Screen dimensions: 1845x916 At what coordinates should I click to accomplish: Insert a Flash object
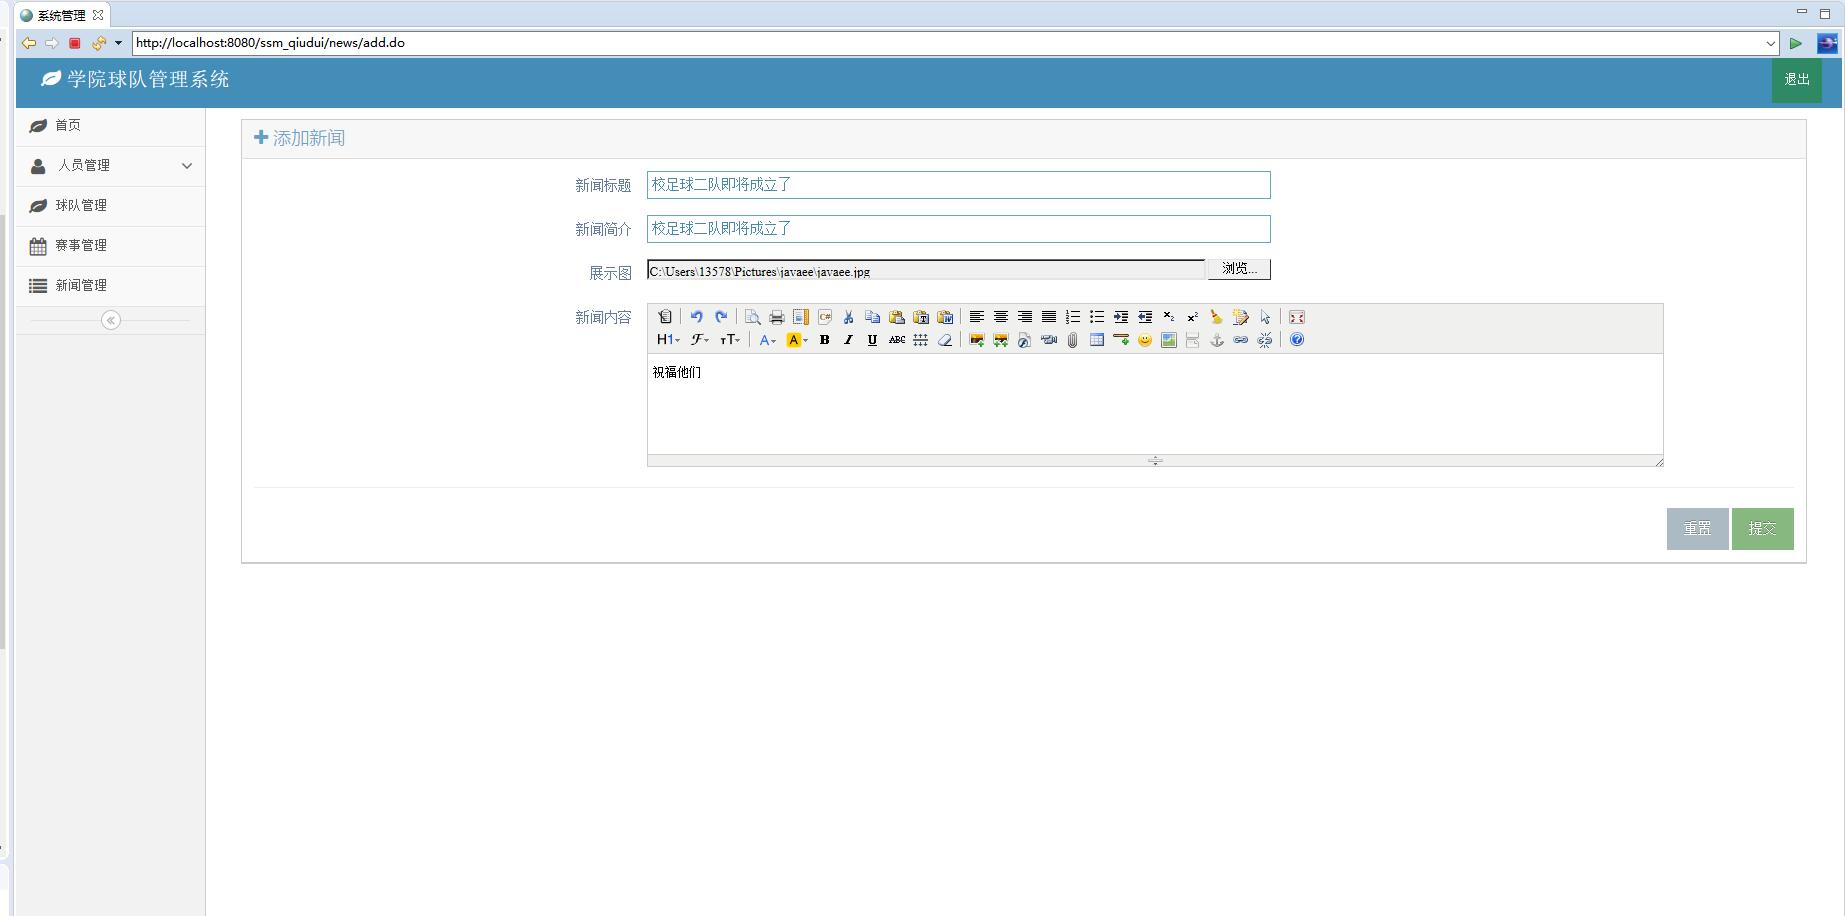[1025, 340]
